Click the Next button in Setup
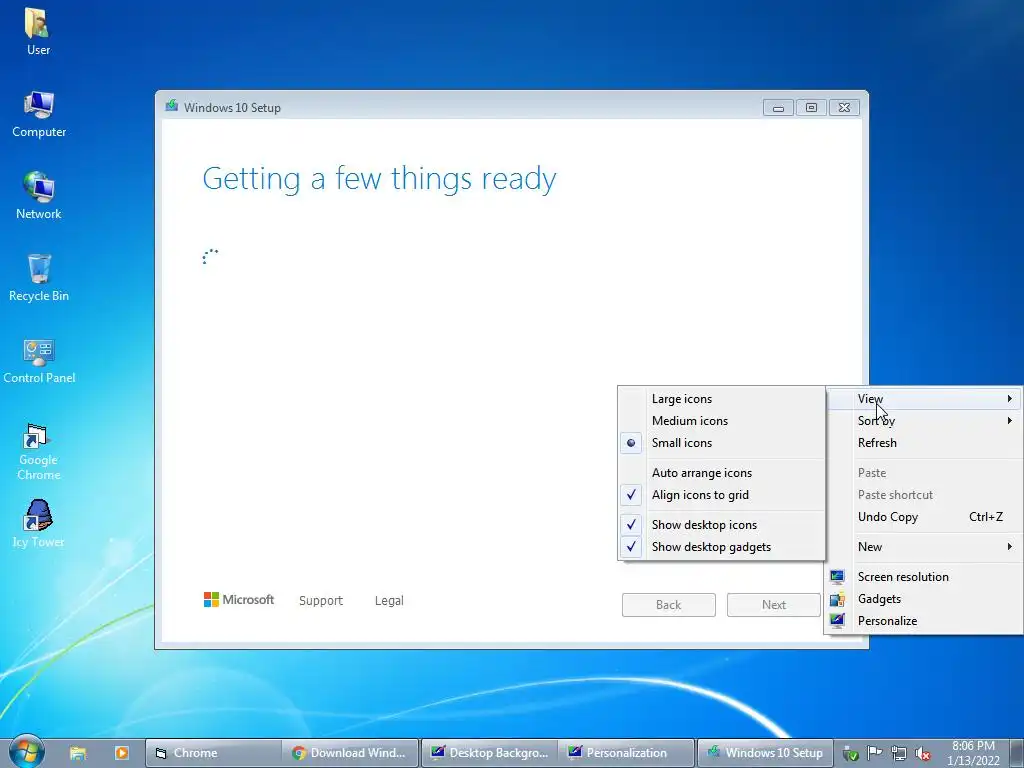 774,605
